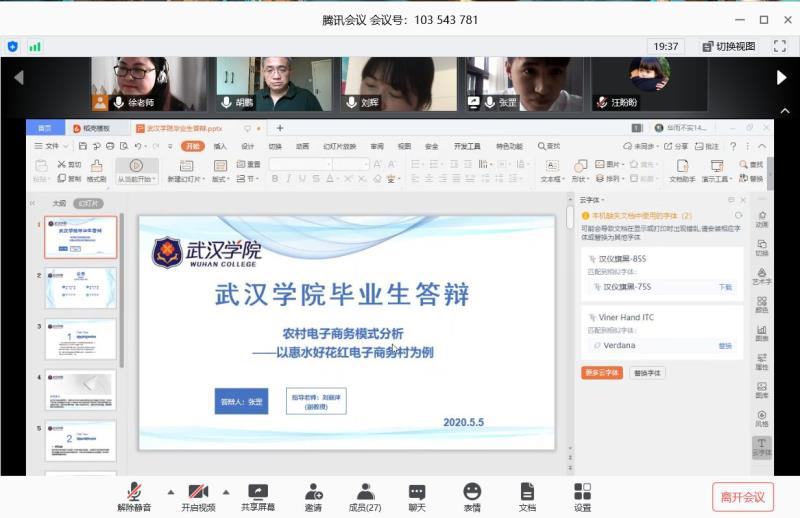Click the green network signal icon
The width and height of the screenshot is (800, 518).
pyautogui.click(x=35, y=46)
